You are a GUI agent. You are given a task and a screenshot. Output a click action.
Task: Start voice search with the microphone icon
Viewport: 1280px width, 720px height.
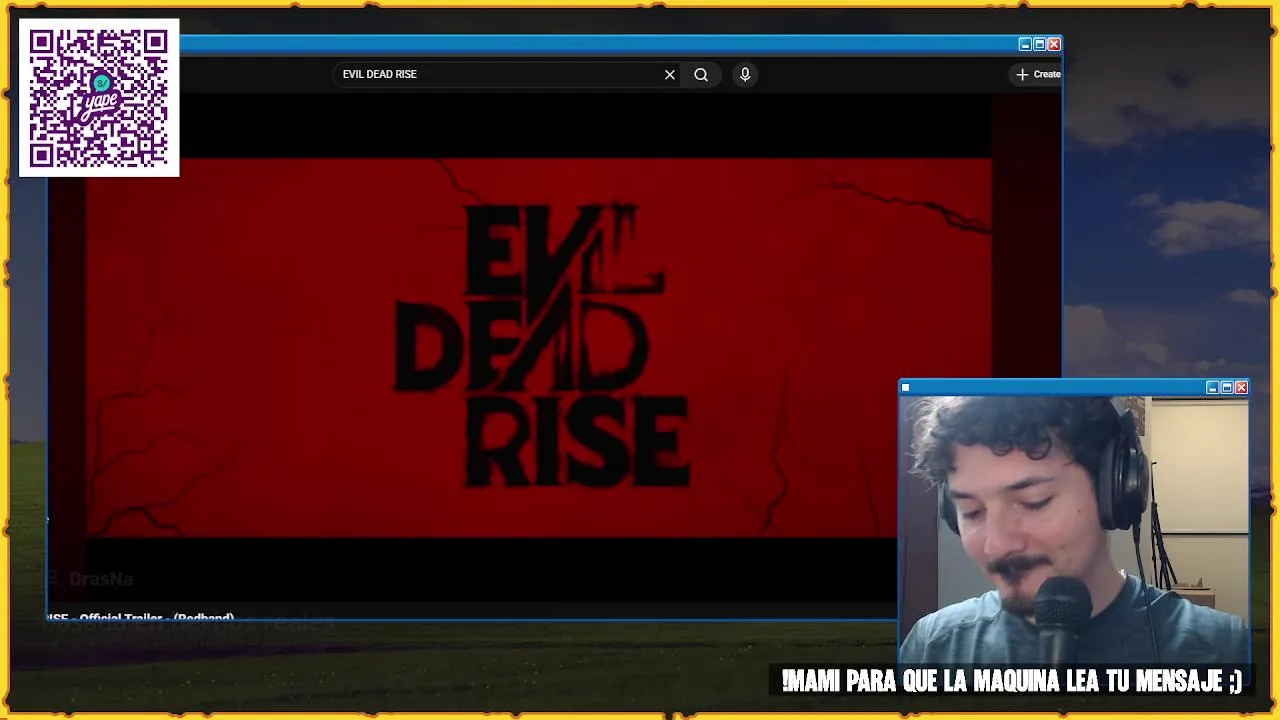(x=745, y=74)
